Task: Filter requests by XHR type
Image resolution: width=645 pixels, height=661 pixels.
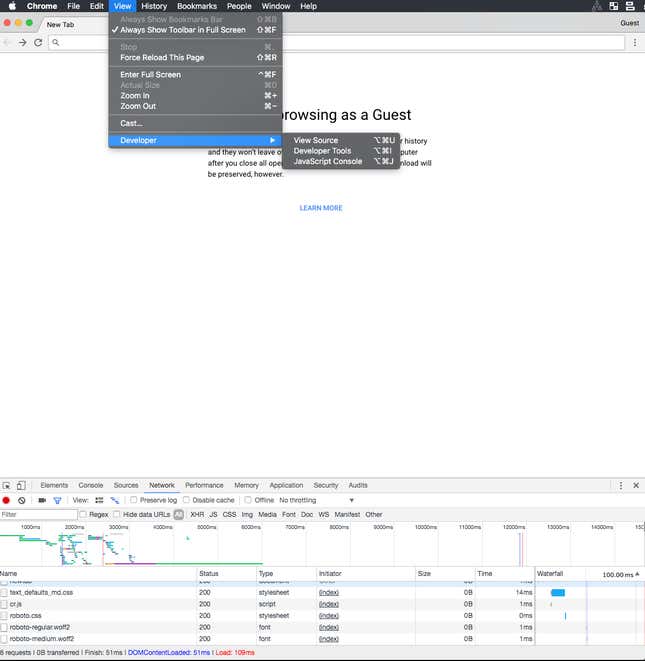Action: click(197, 514)
